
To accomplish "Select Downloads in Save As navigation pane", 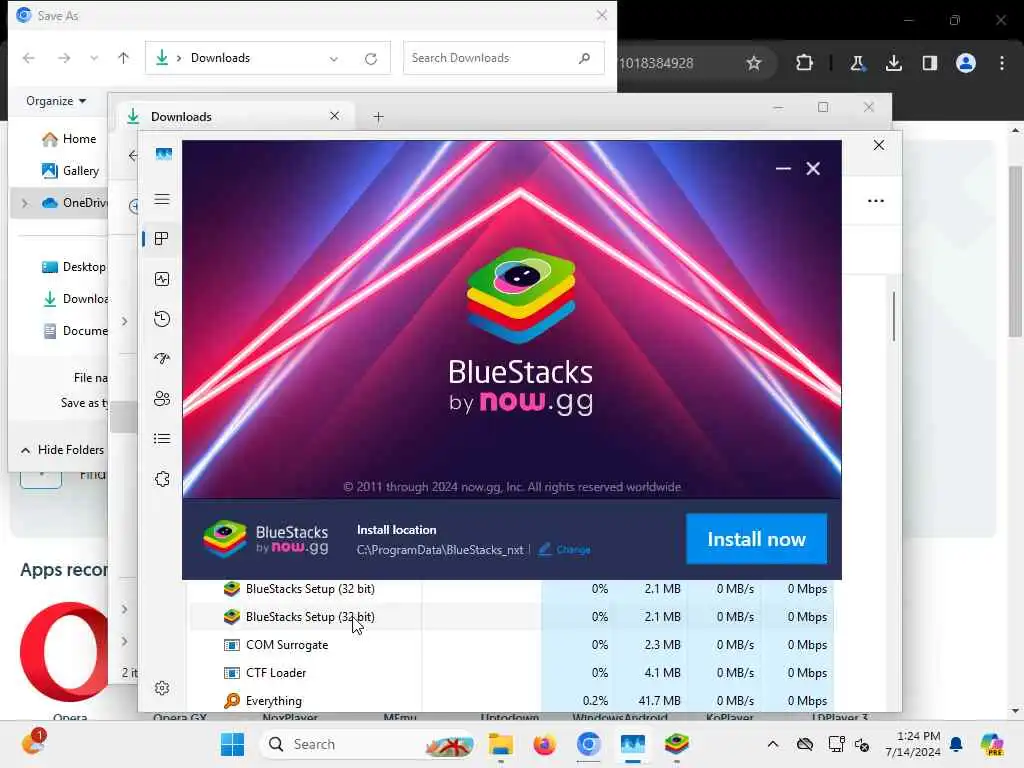I will pos(74,299).
